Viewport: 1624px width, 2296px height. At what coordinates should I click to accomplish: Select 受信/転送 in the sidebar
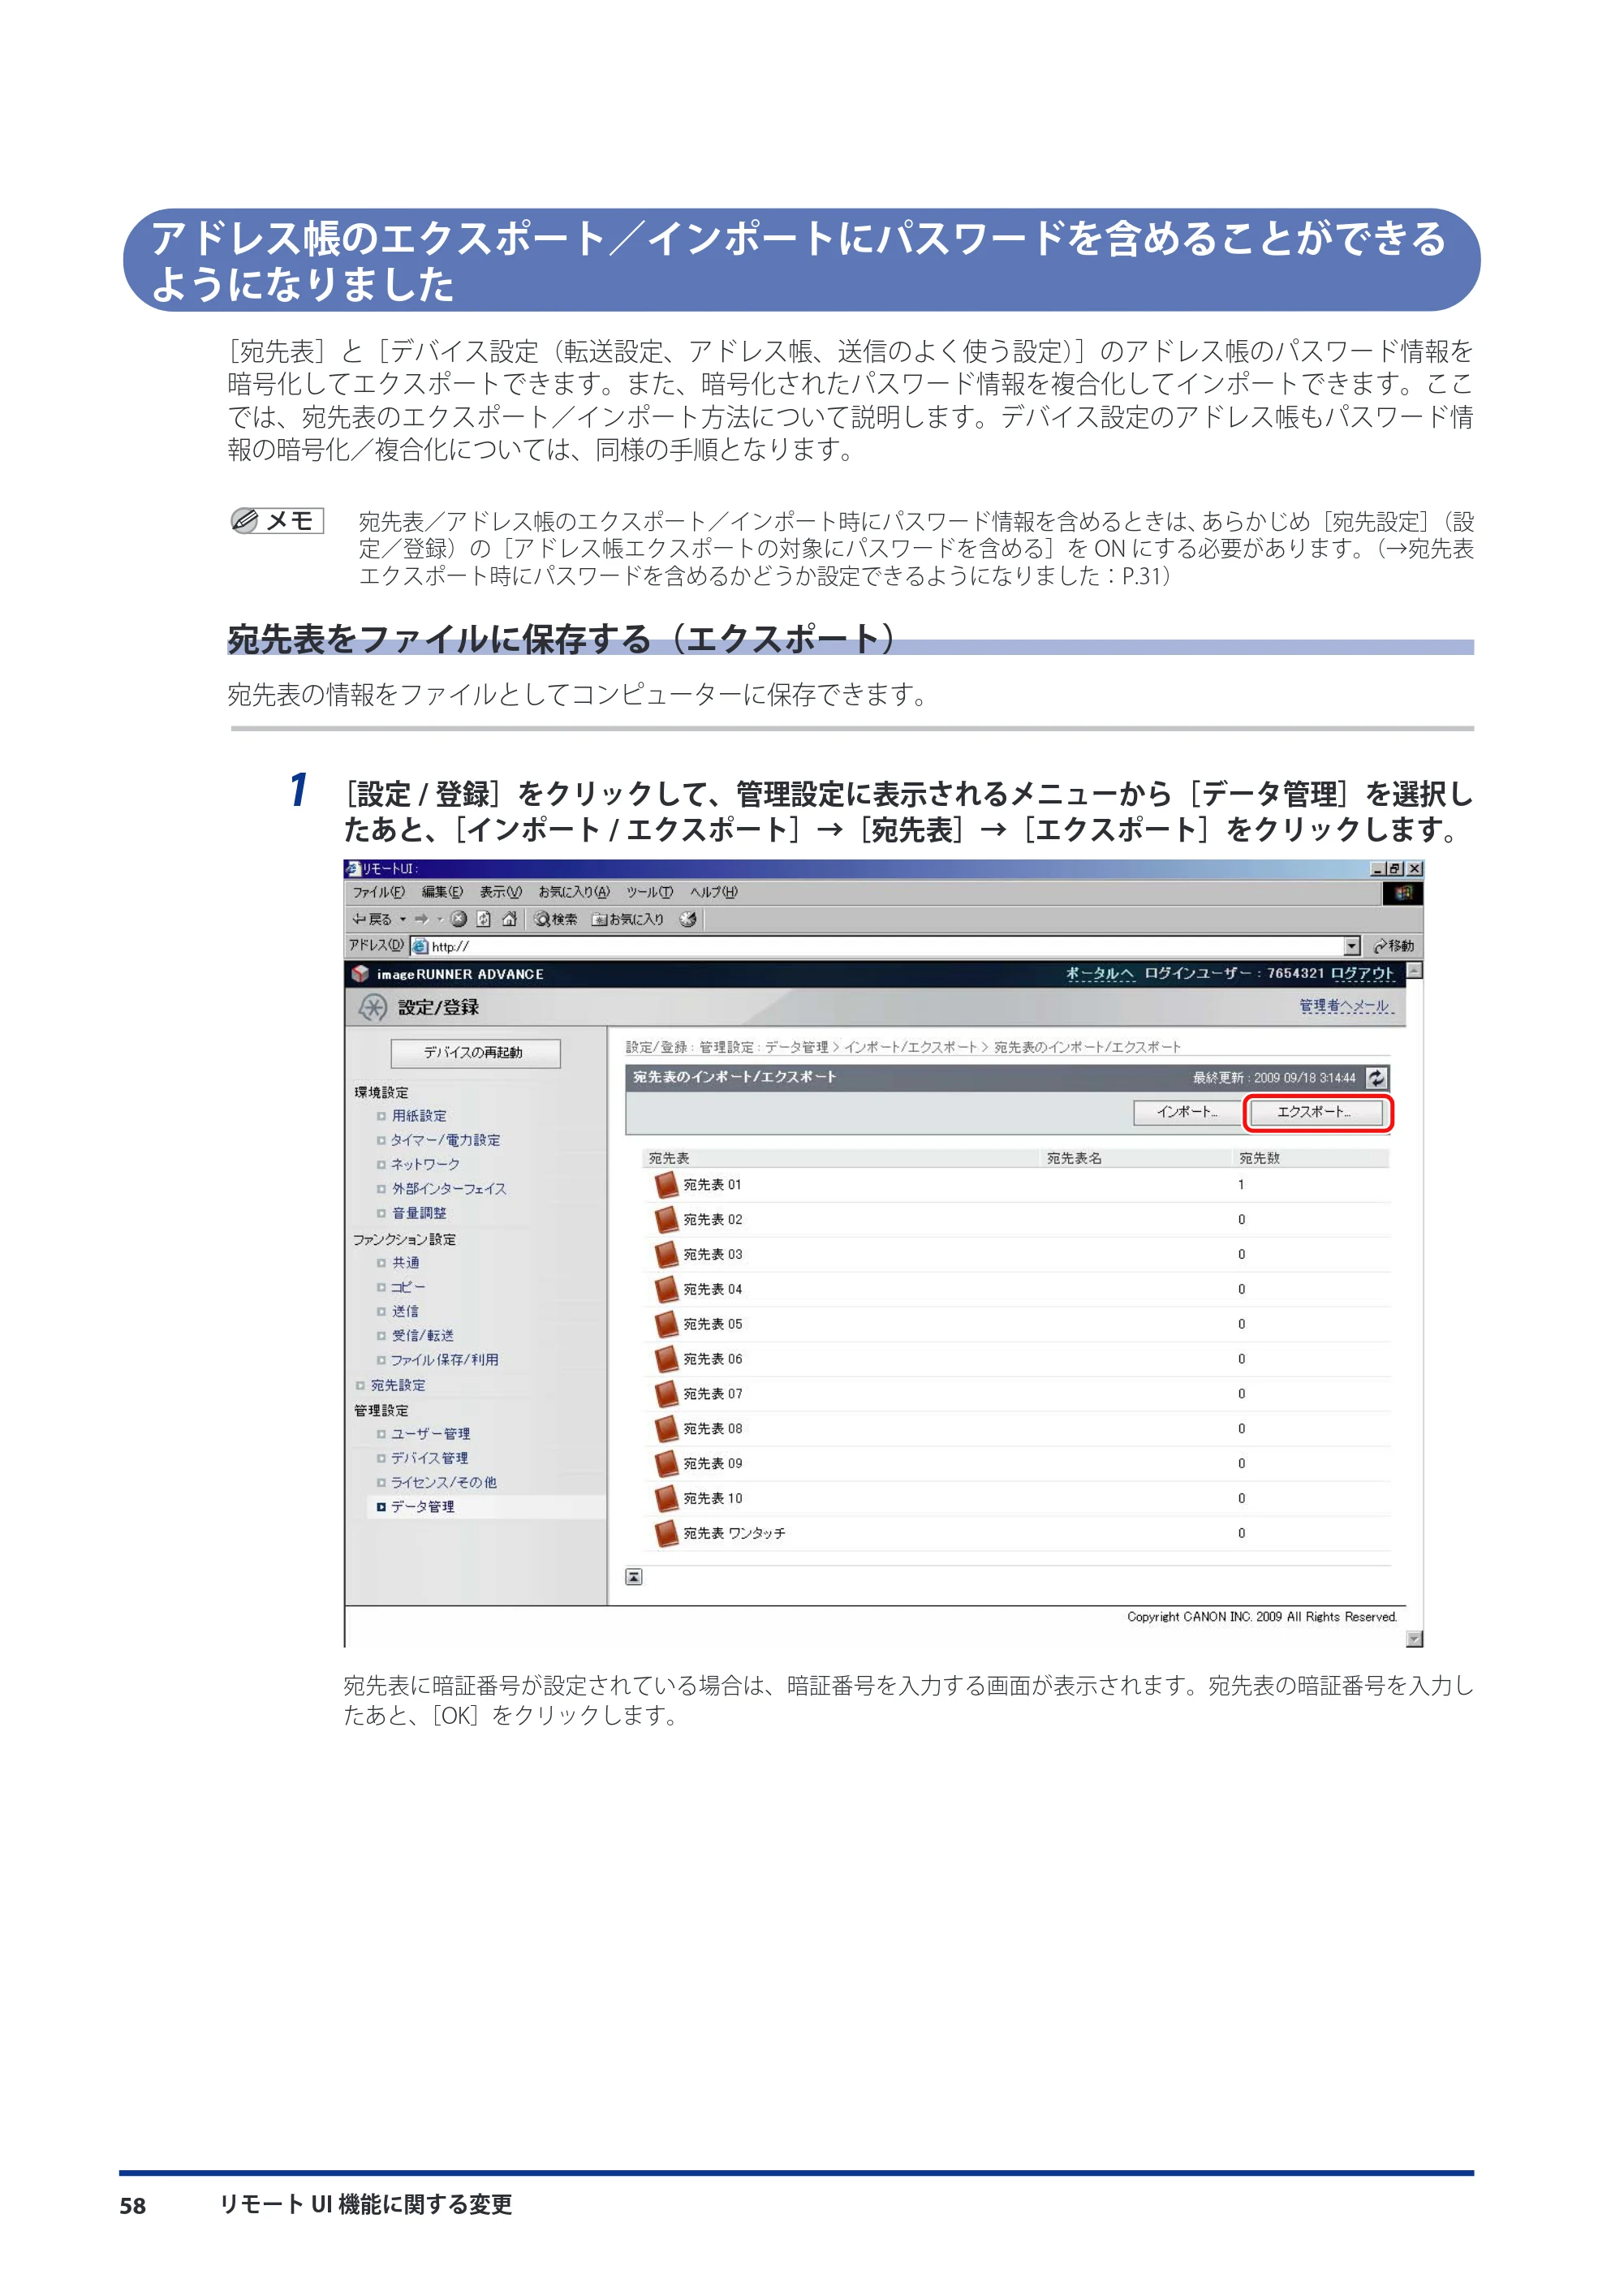[423, 1335]
